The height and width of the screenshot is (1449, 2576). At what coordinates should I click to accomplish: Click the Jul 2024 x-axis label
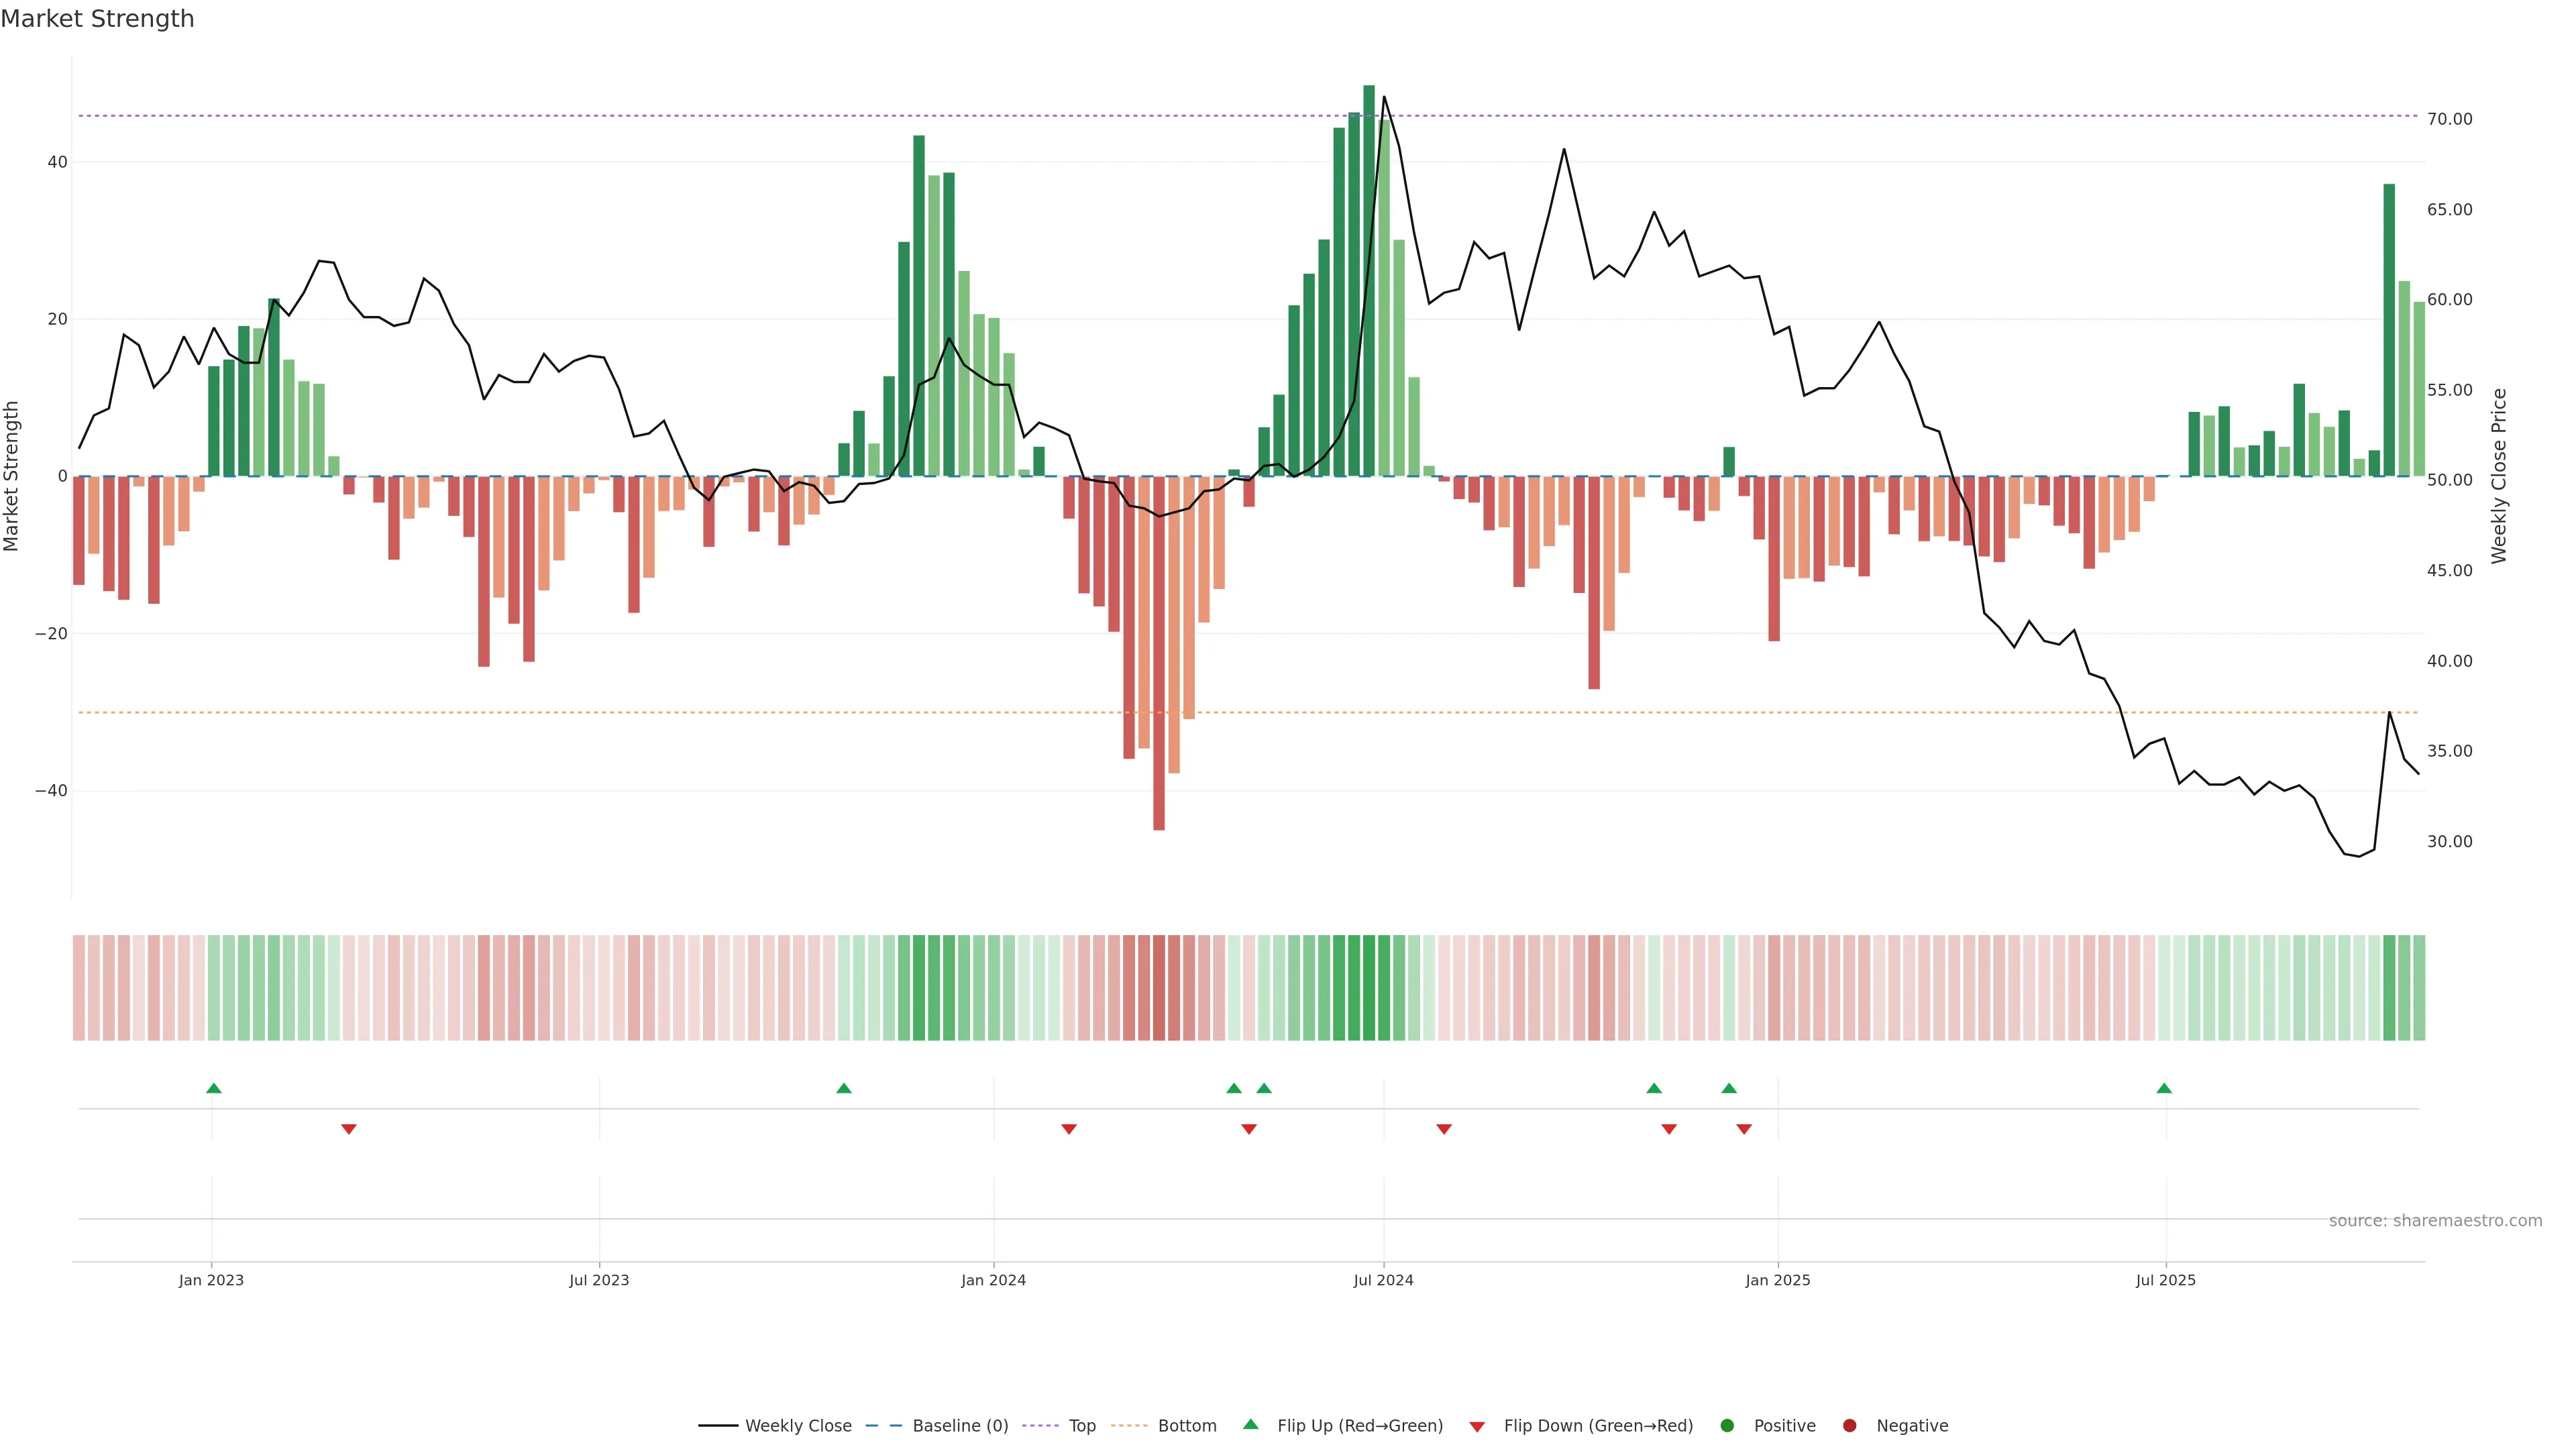[1383, 1280]
